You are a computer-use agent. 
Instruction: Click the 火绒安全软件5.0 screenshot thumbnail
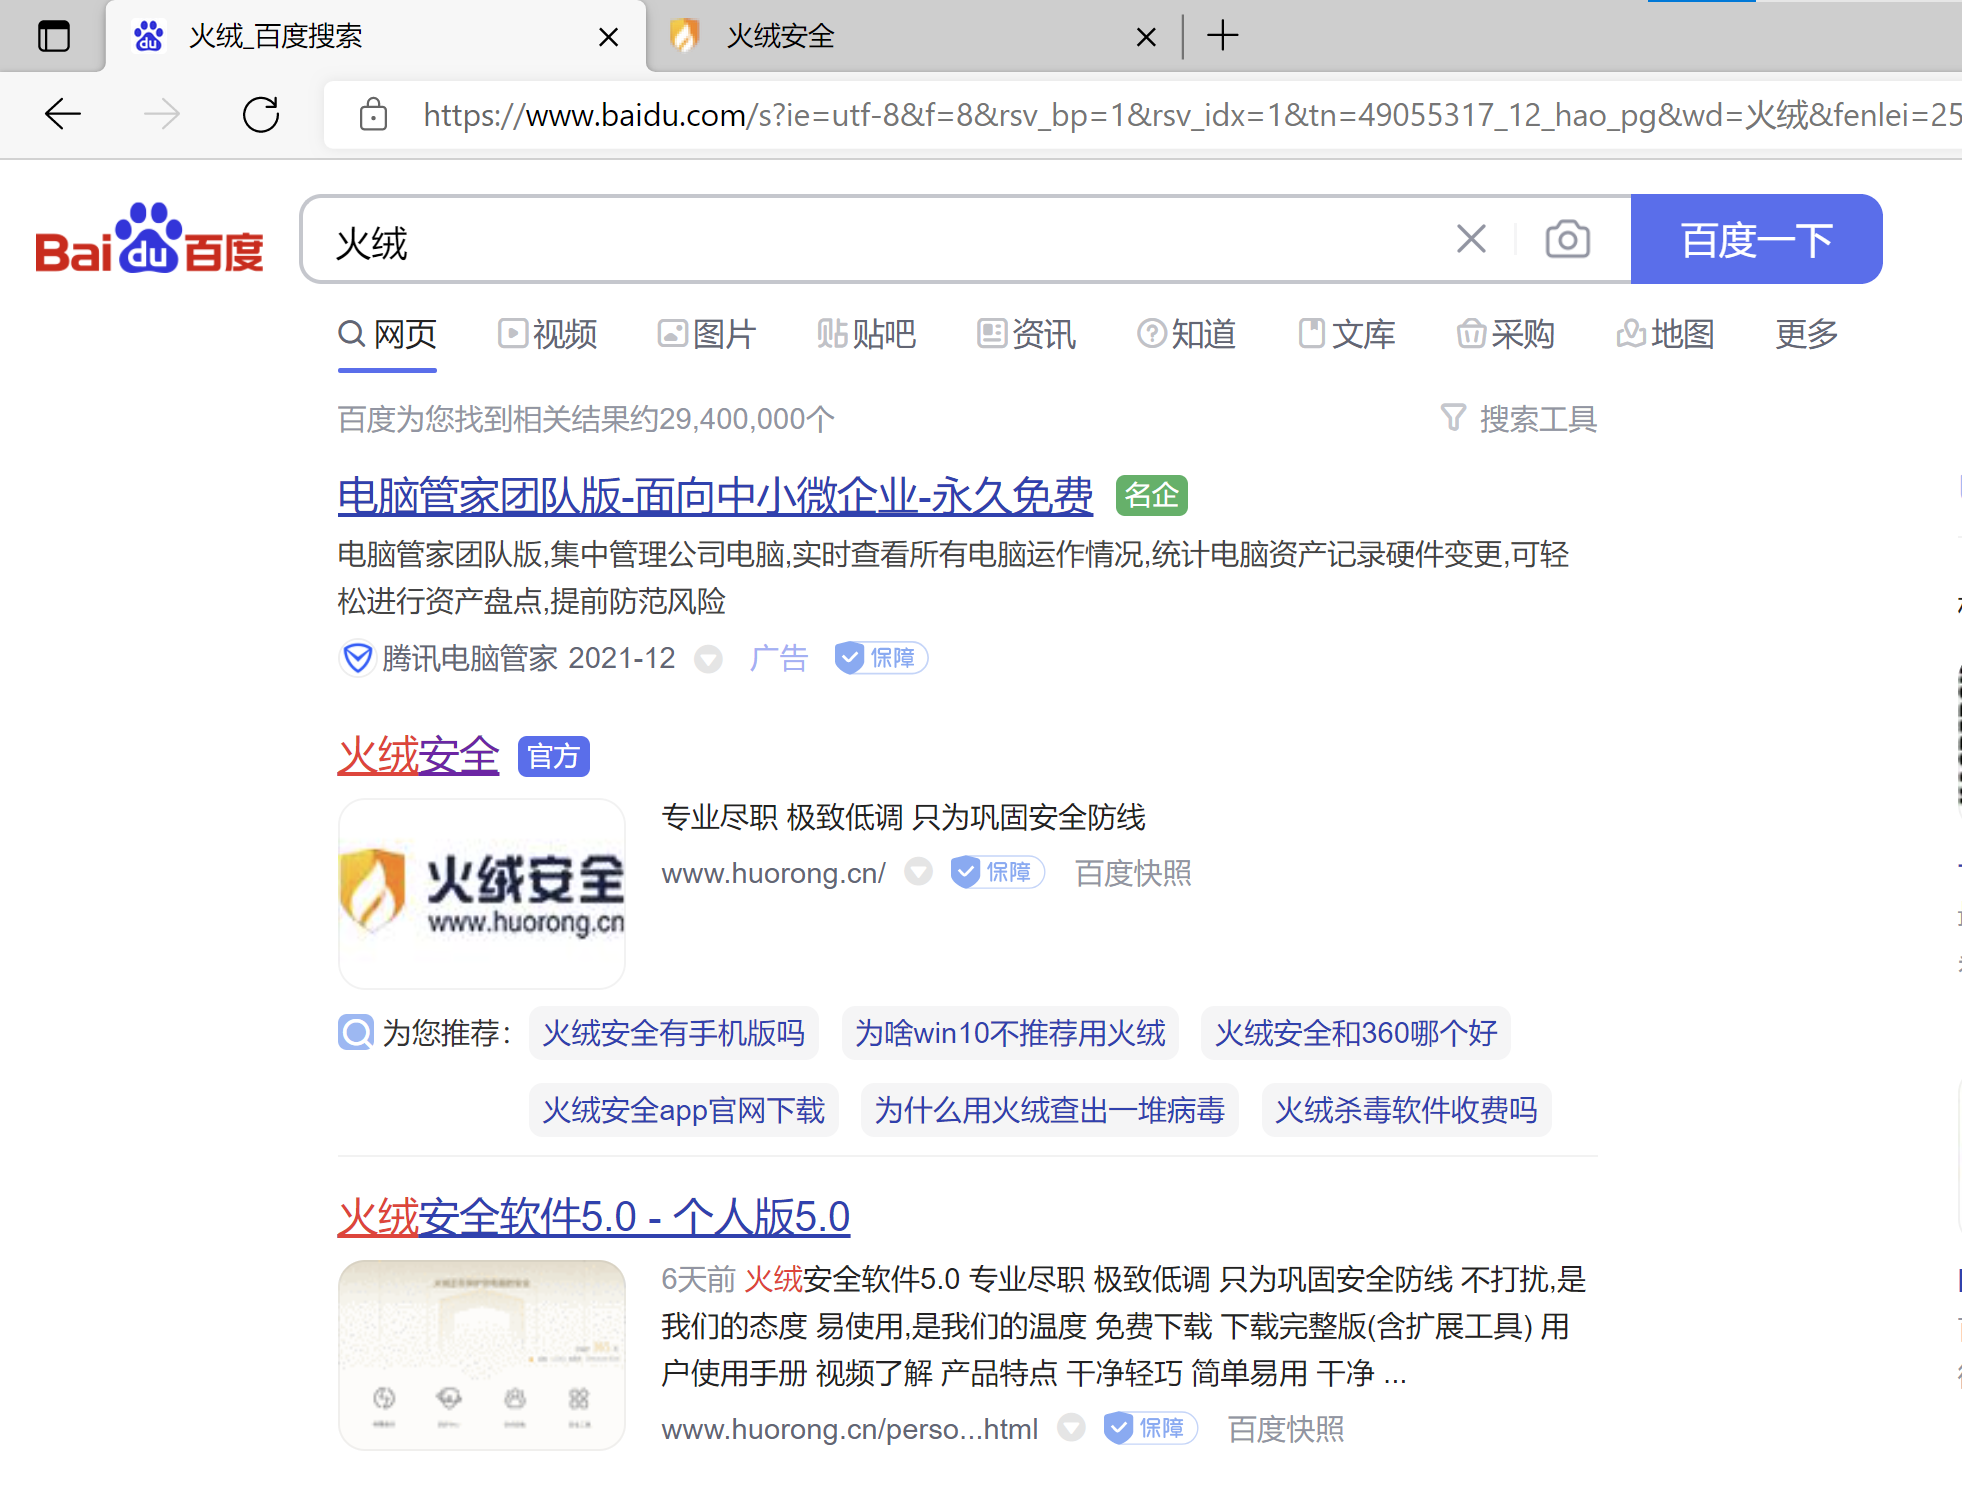click(x=482, y=1355)
